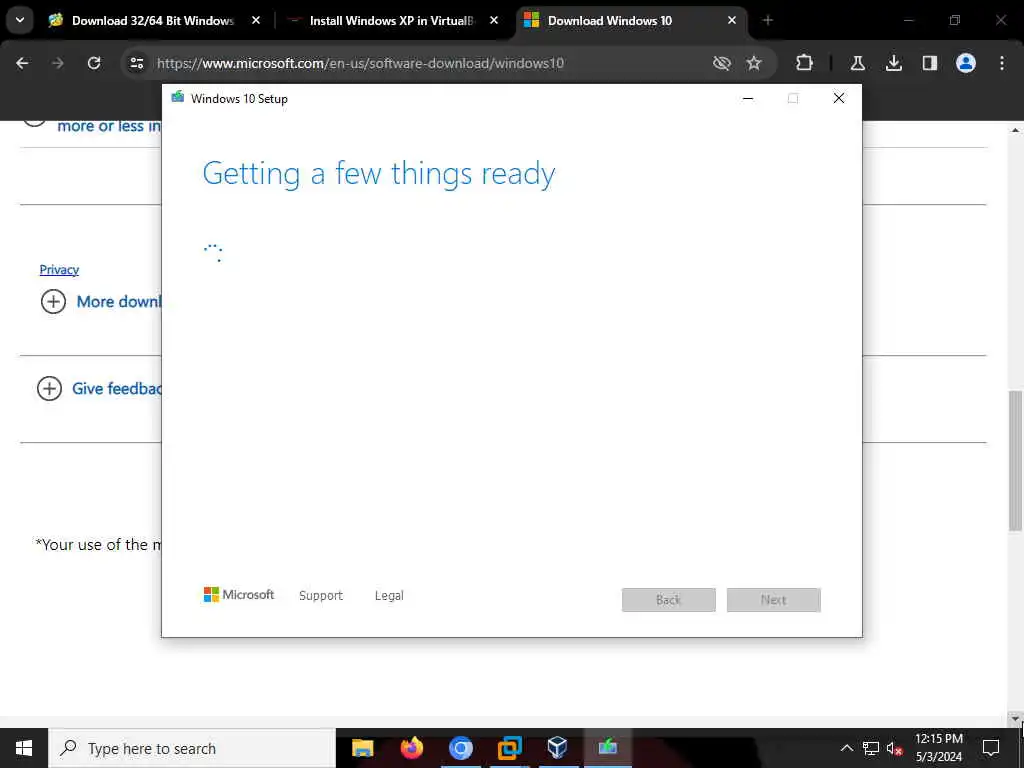Click the taskbar search box
The width and height of the screenshot is (1024, 768).
[192, 748]
